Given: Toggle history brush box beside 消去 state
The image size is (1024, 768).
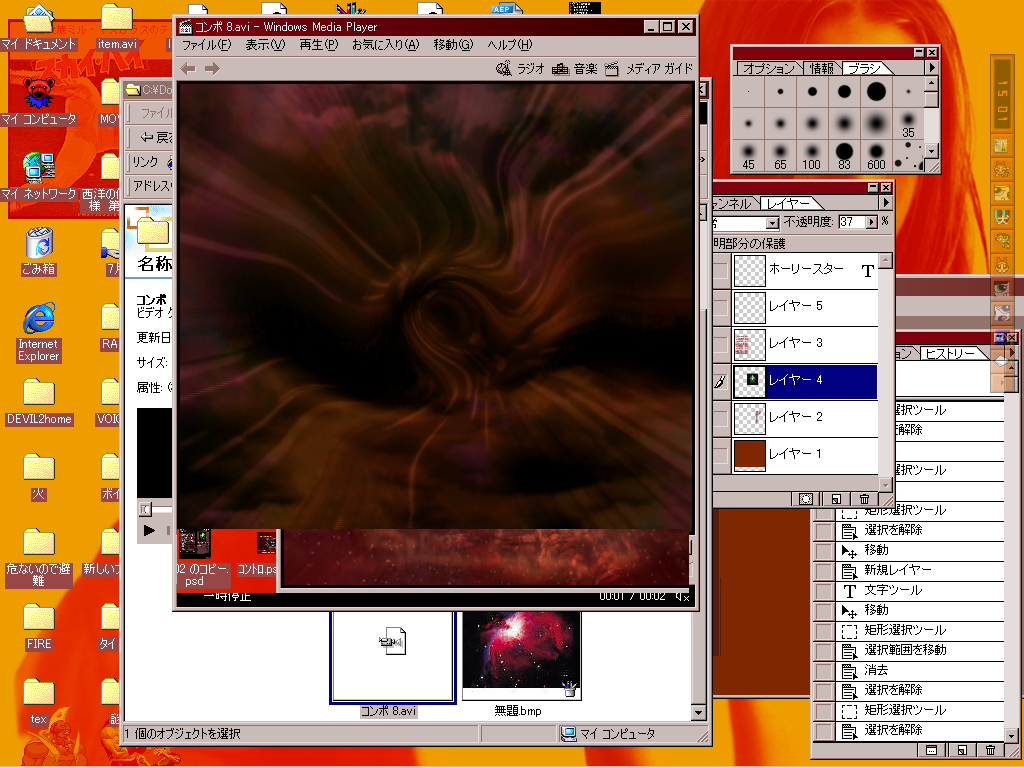Looking at the screenshot, I should 824,671.
